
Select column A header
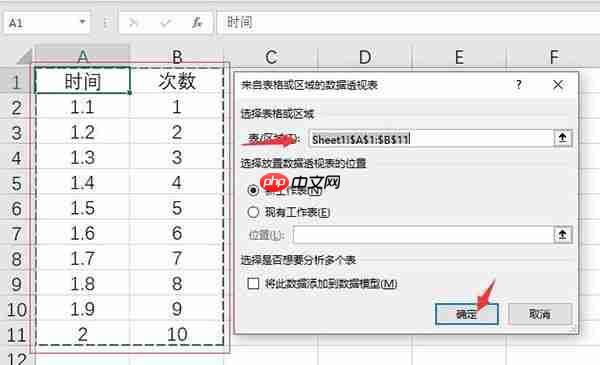point(83,57)
